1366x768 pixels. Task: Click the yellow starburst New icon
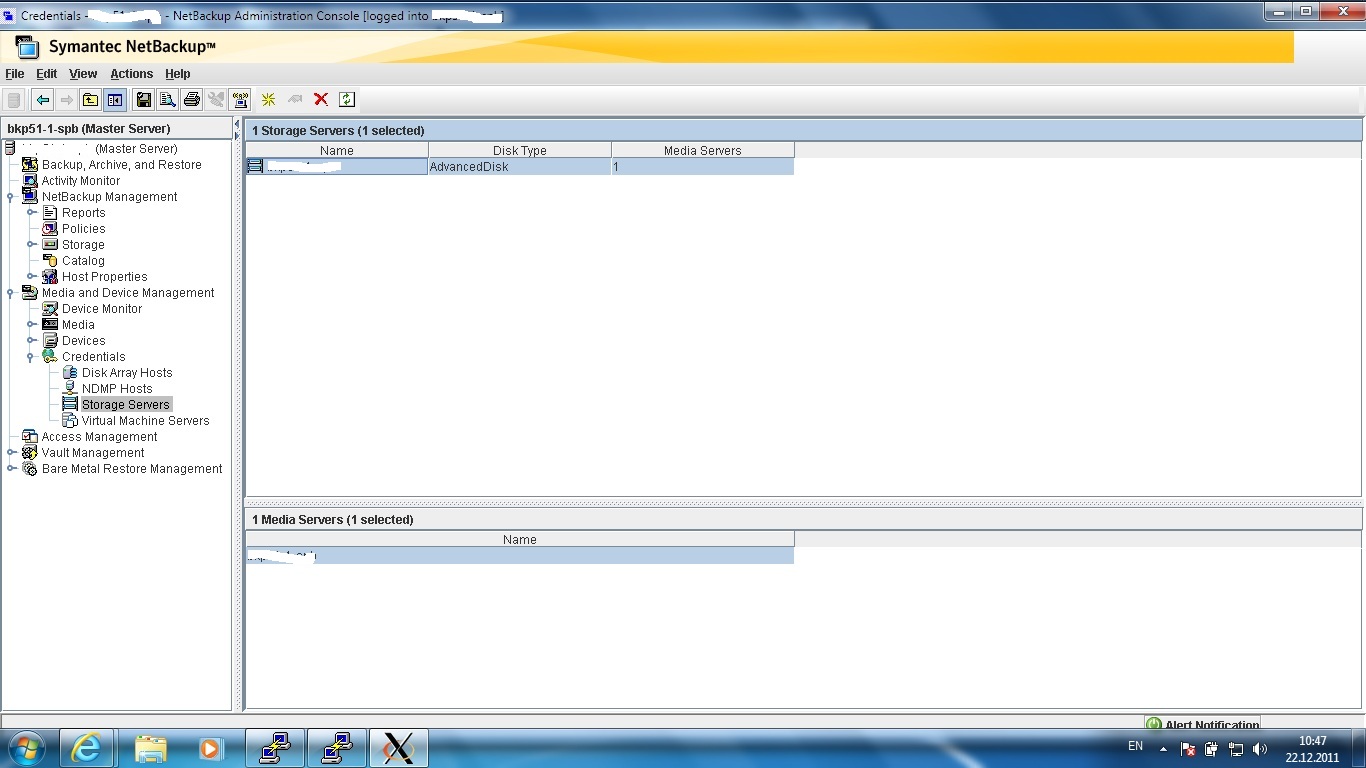268,99
